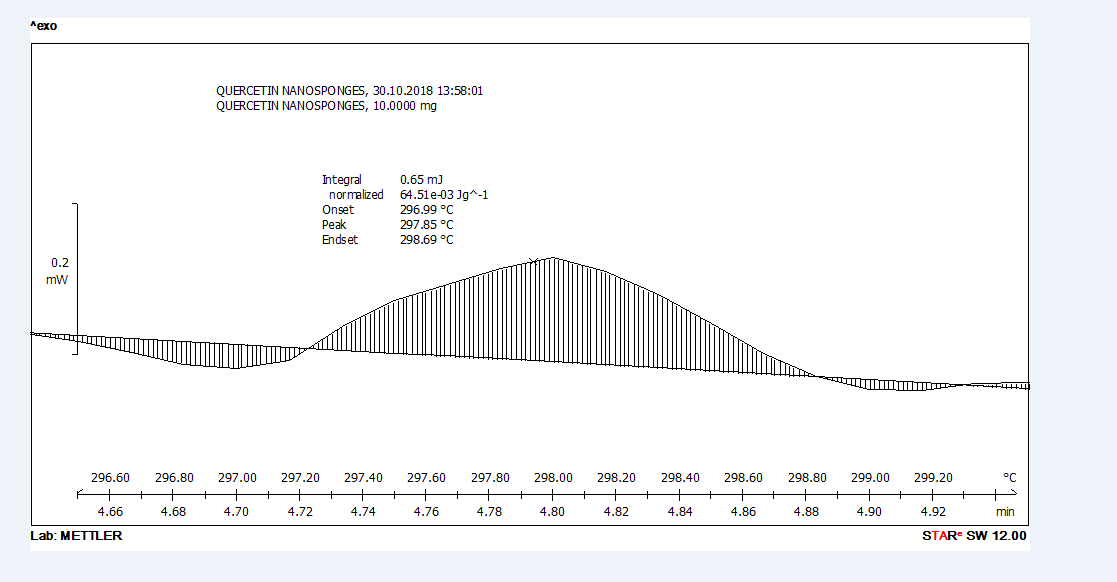Image resolution: width=1117 pixels, height=582 pixels.
Task: Click the Lab: METTLER footer text
Action: click(76, 536)
